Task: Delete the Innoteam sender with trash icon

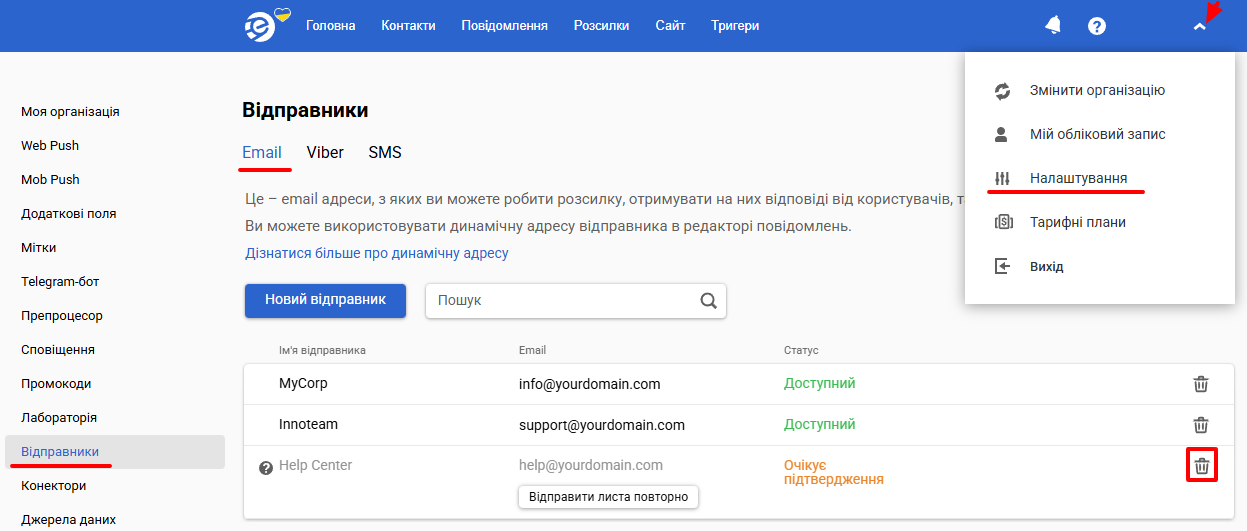Action: coord(1201,425)
